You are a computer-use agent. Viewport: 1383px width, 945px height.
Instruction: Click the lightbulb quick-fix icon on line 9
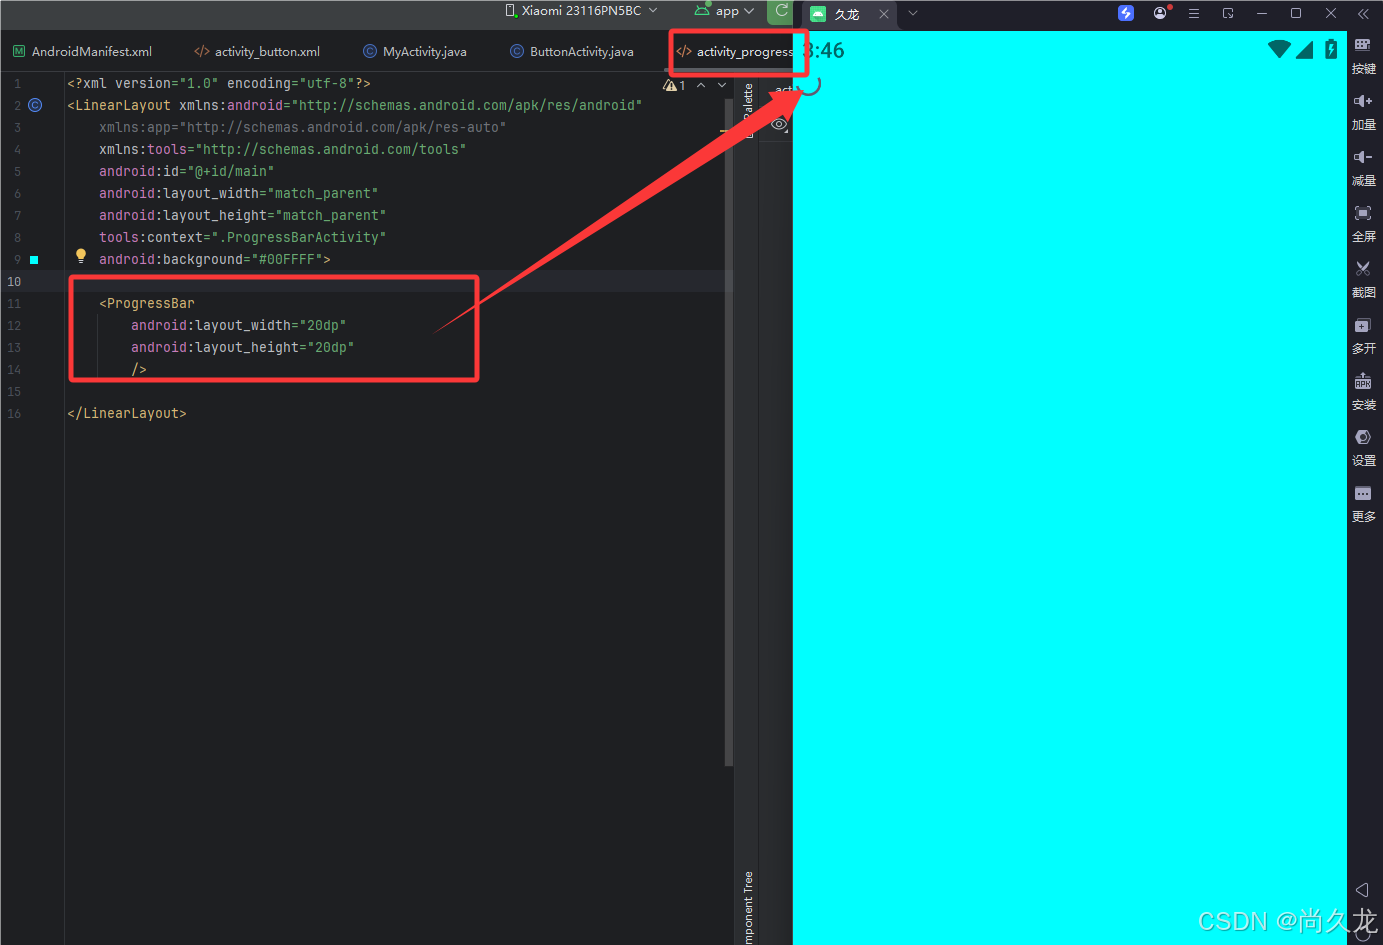[x=81, y=256]
